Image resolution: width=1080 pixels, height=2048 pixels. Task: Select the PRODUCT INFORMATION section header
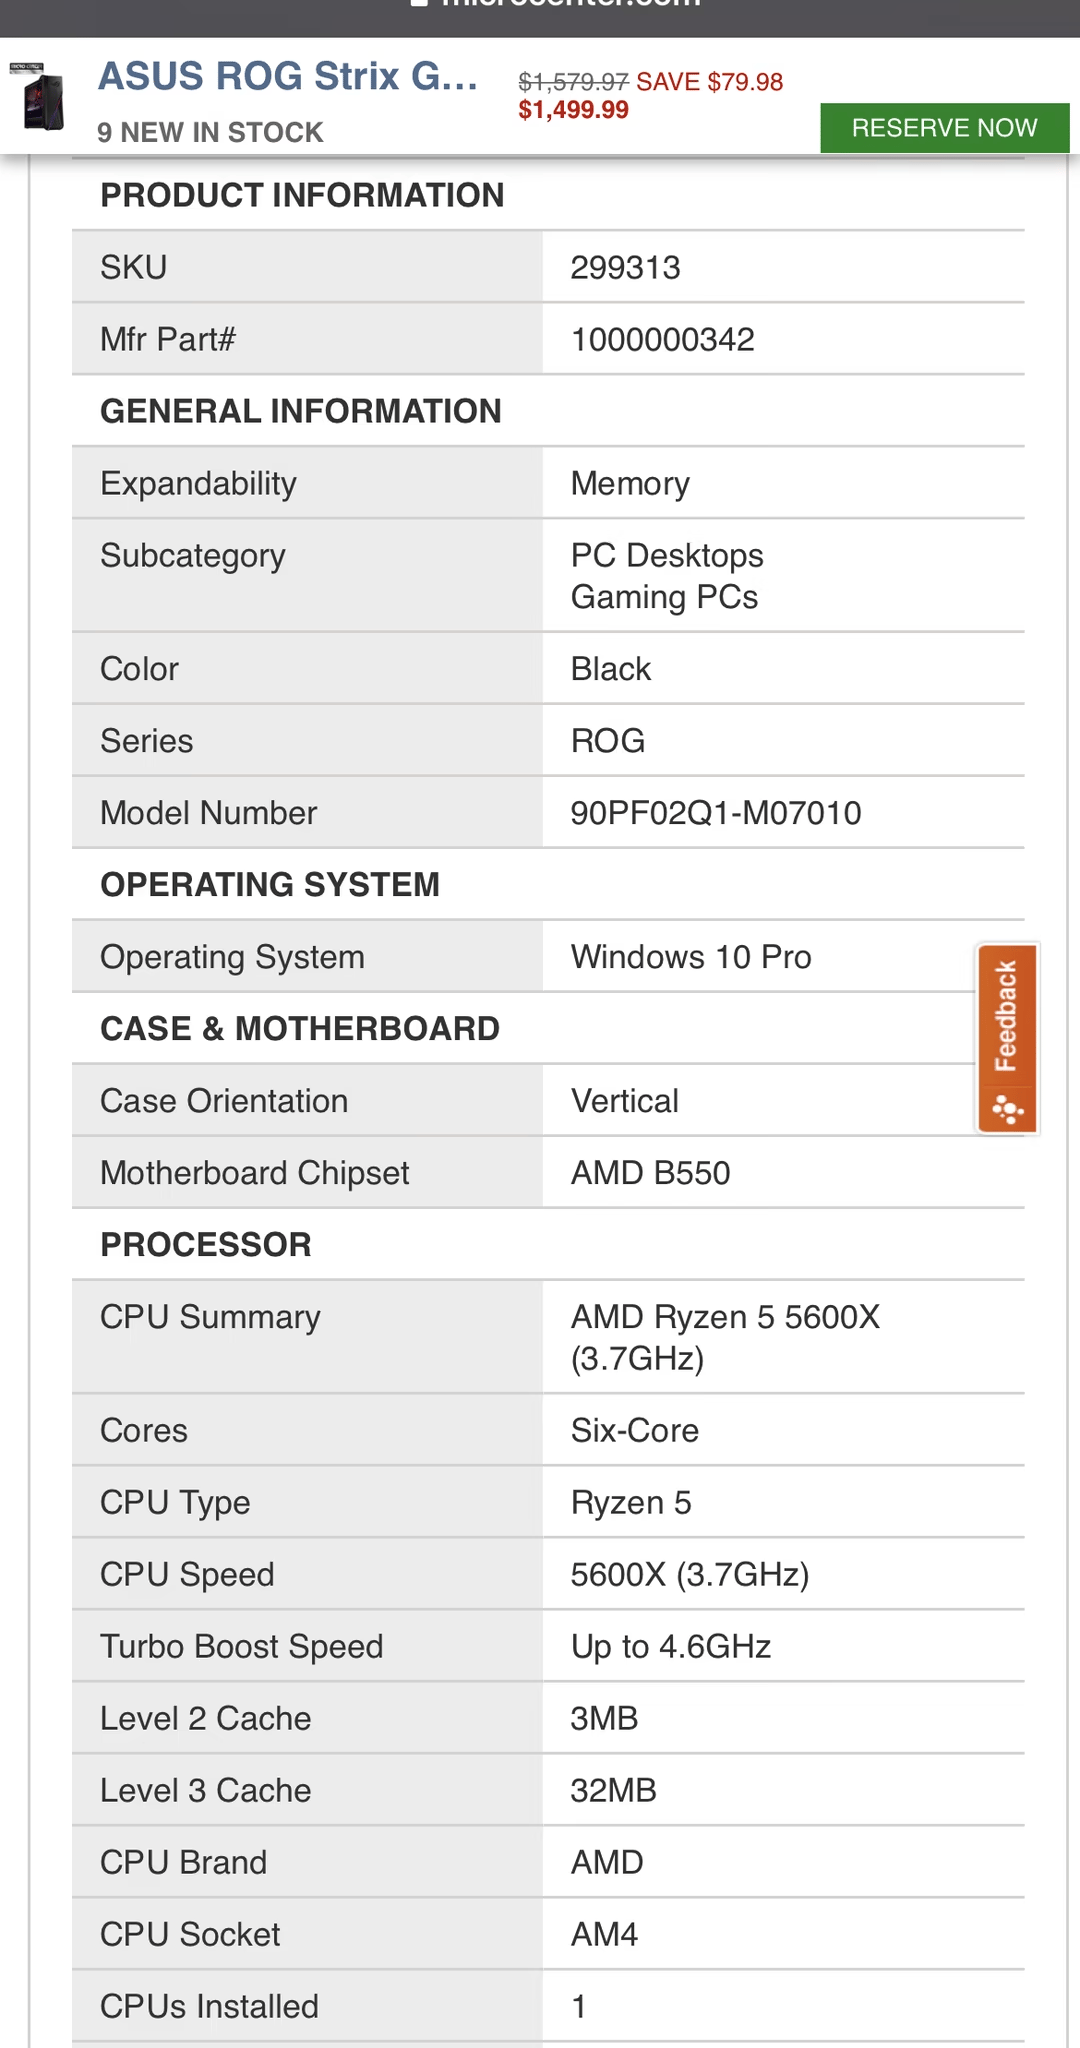pos(302,195)
